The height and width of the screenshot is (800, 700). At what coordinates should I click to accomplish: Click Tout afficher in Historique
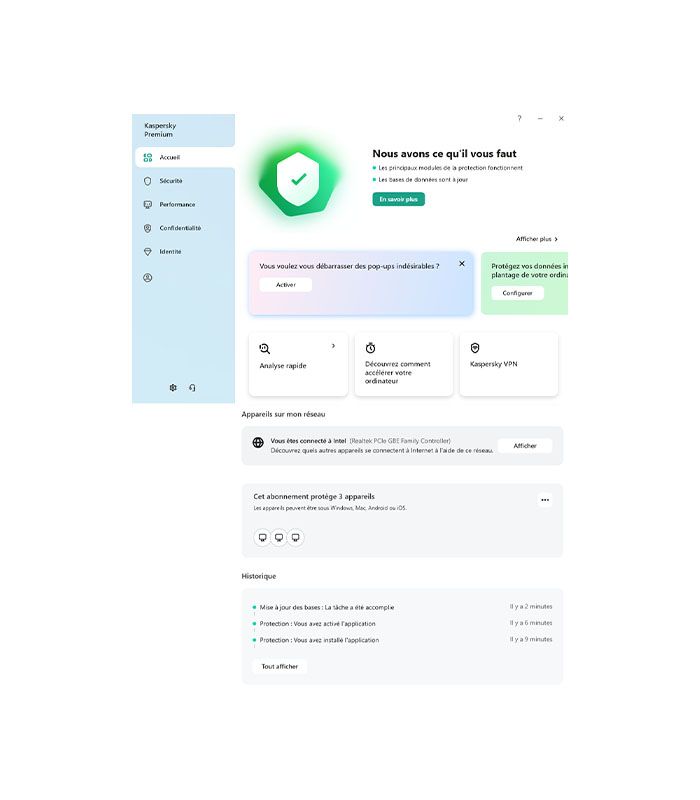[280, 666]
